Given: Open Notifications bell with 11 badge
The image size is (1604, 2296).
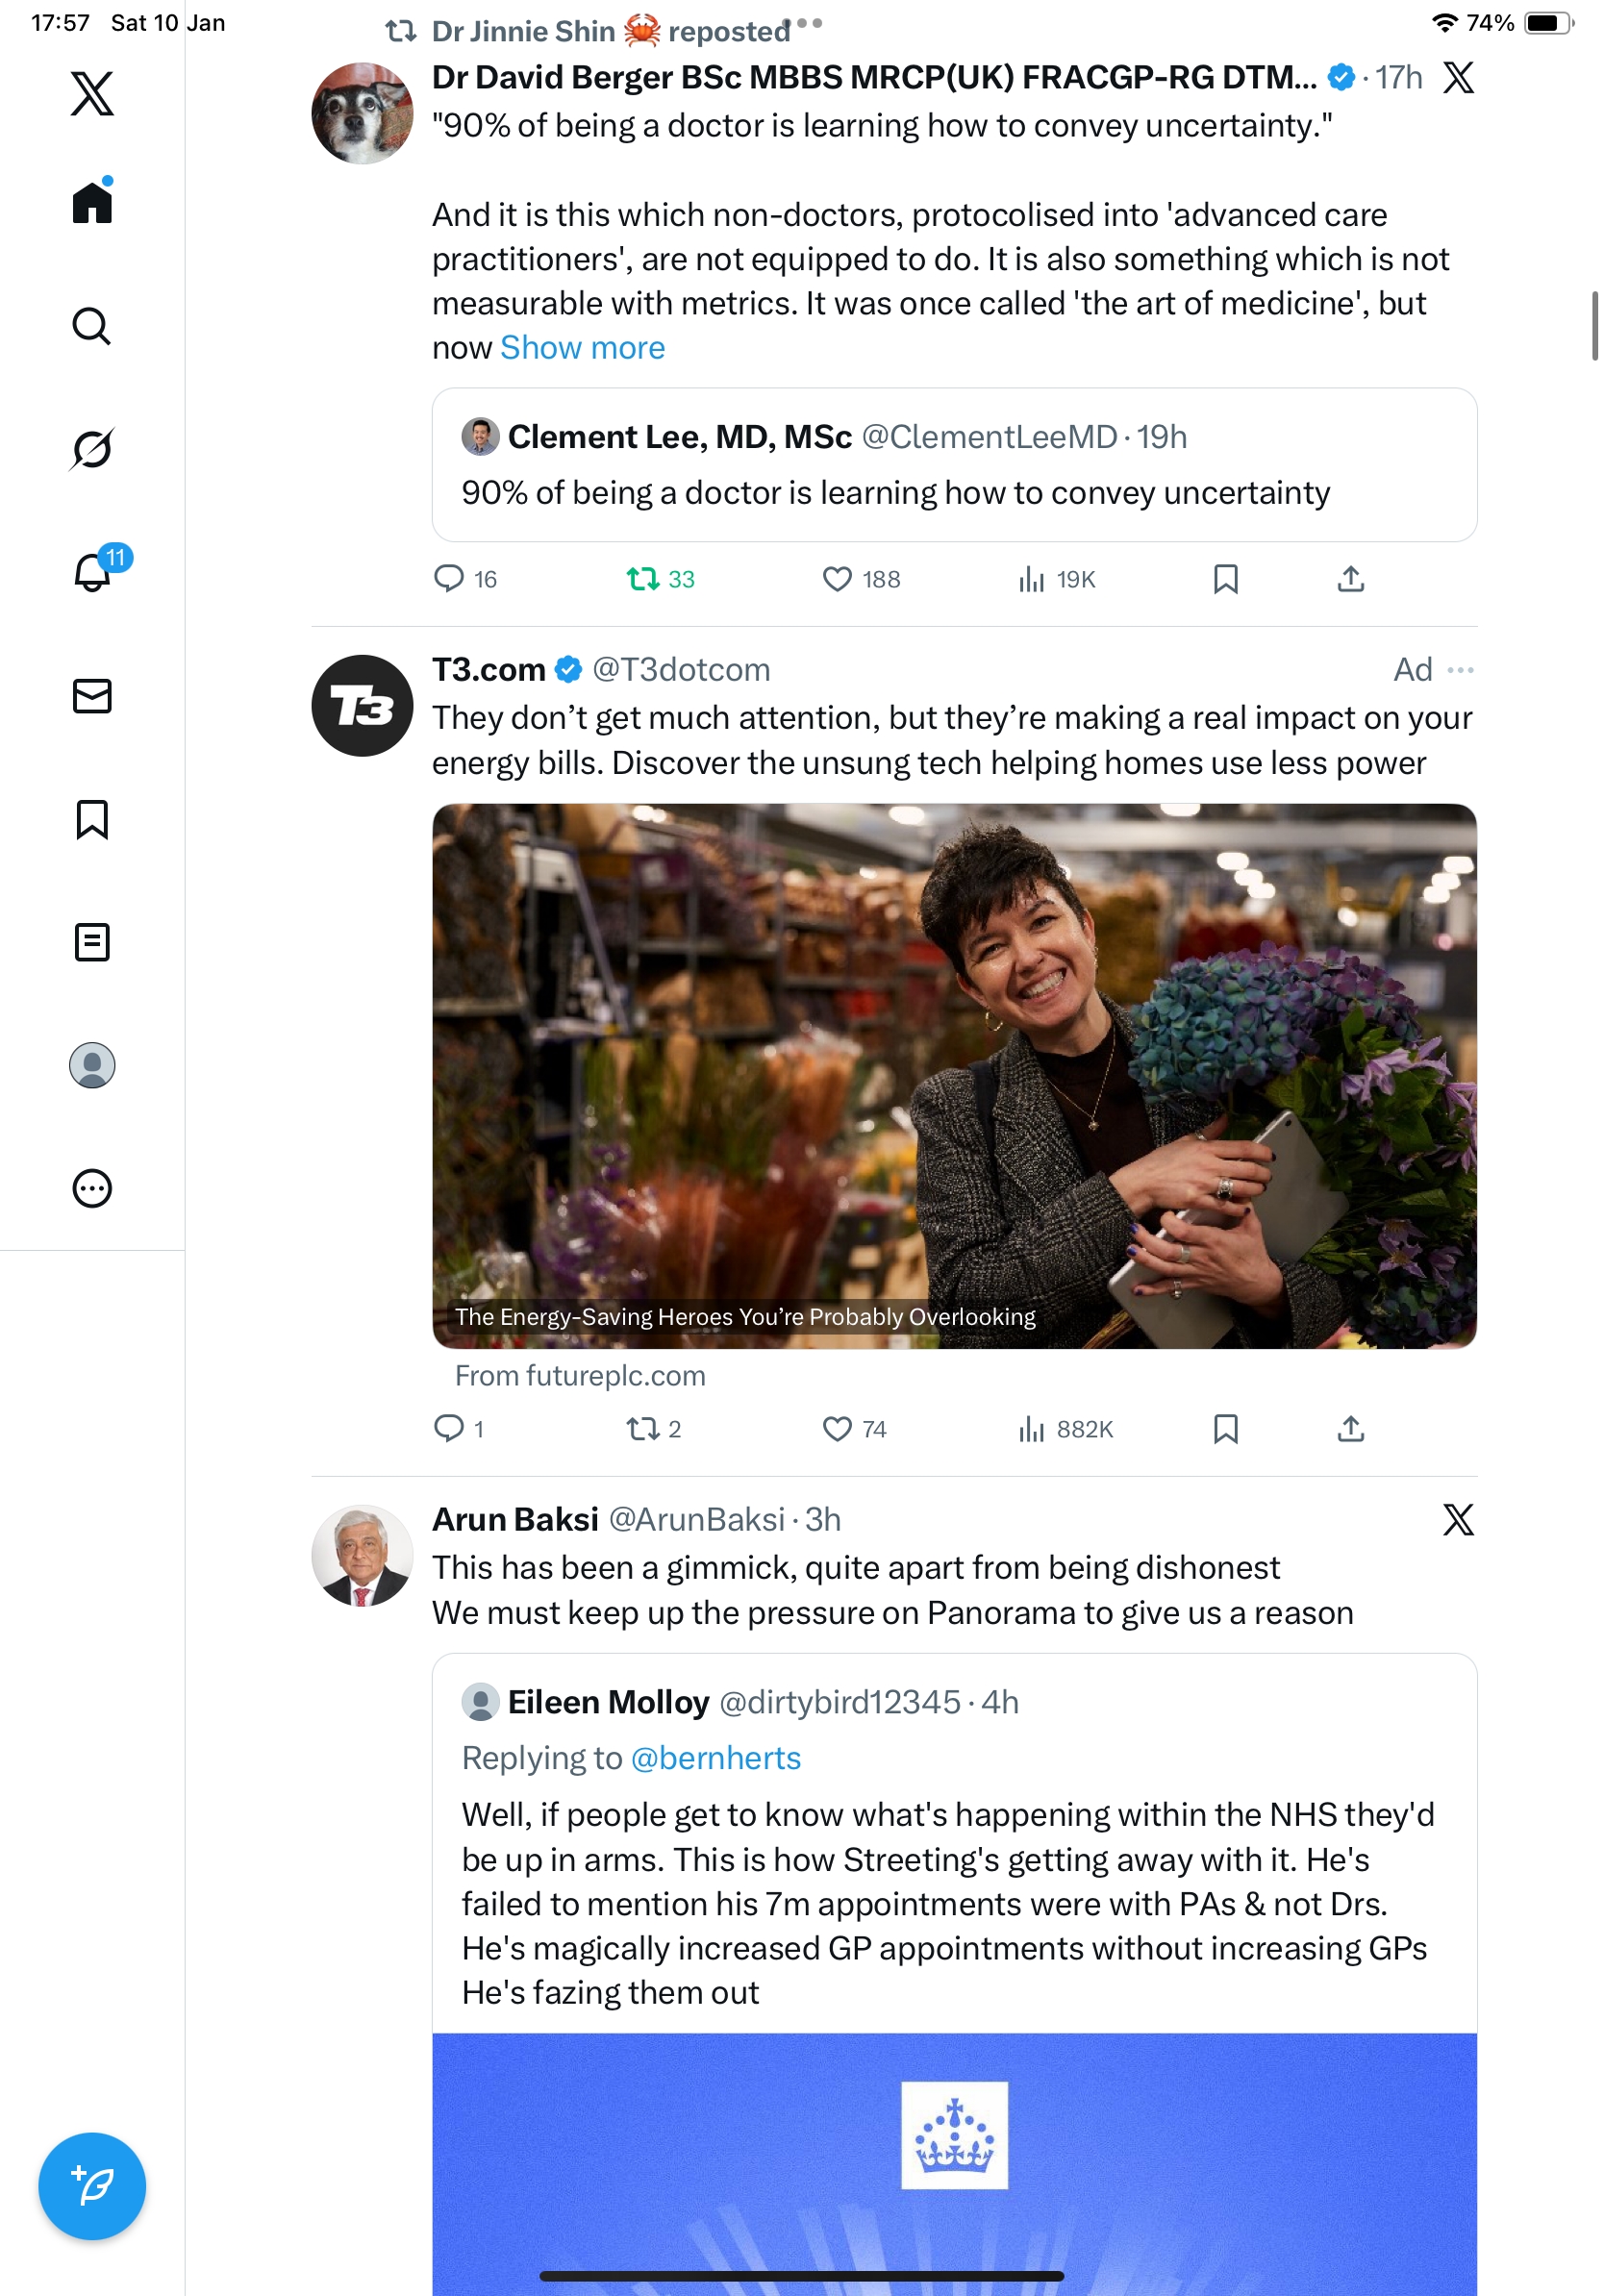Looking at the screenshot, I should click(x=92, y=572).
